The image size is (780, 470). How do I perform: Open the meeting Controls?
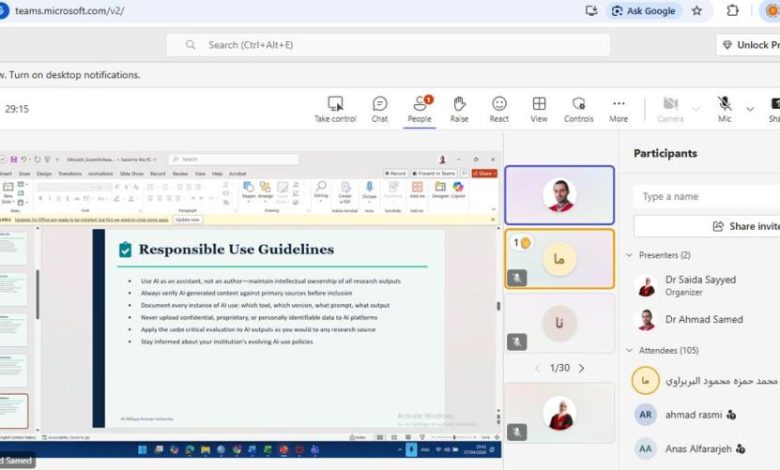coord(578,105)
